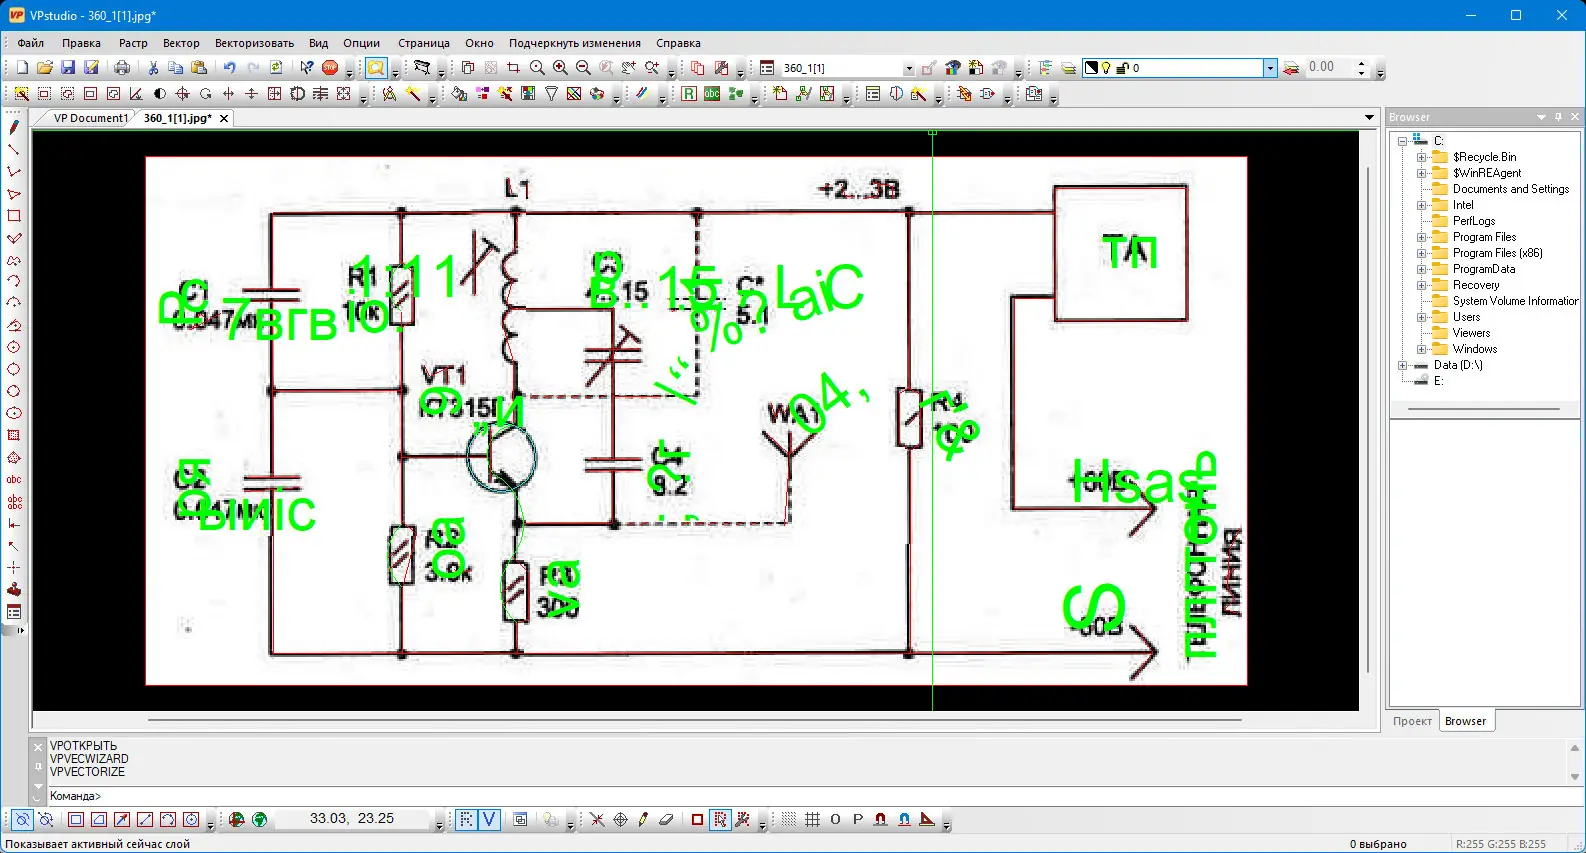Screen dimensions: 1586x853
Task: Open the Векторизовать menu
Action: tap(254, 43)
